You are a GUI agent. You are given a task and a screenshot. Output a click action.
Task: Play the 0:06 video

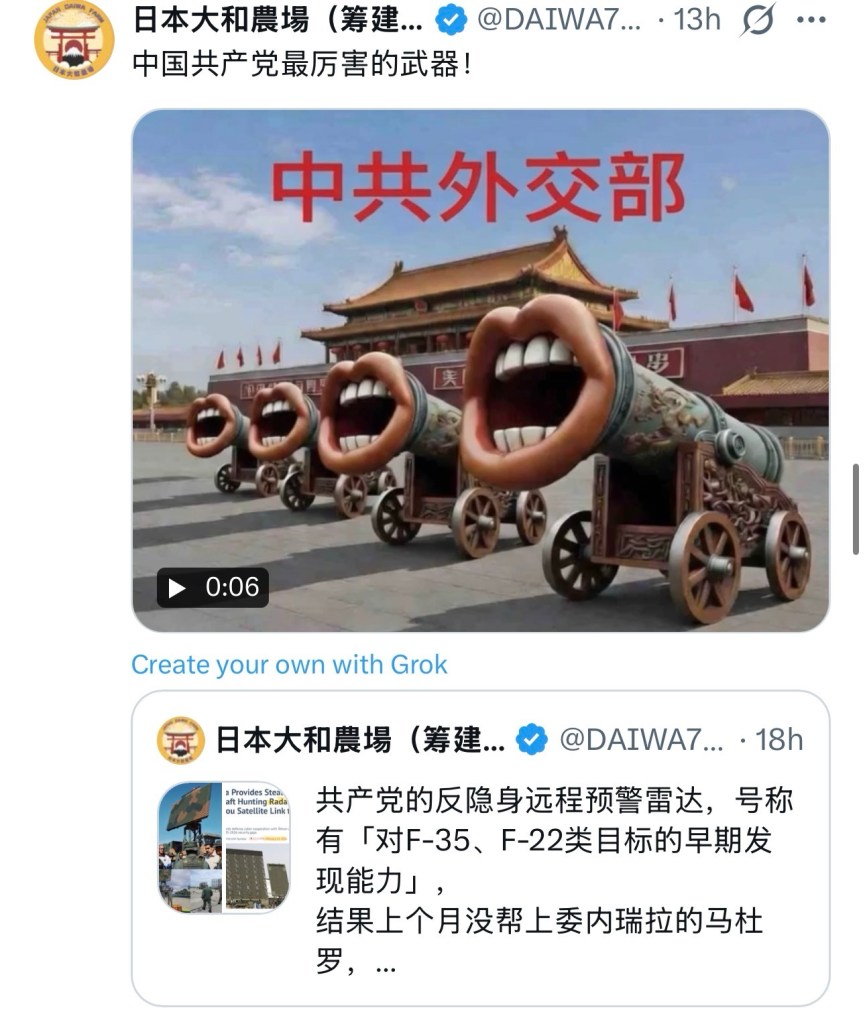pos(213,587)
